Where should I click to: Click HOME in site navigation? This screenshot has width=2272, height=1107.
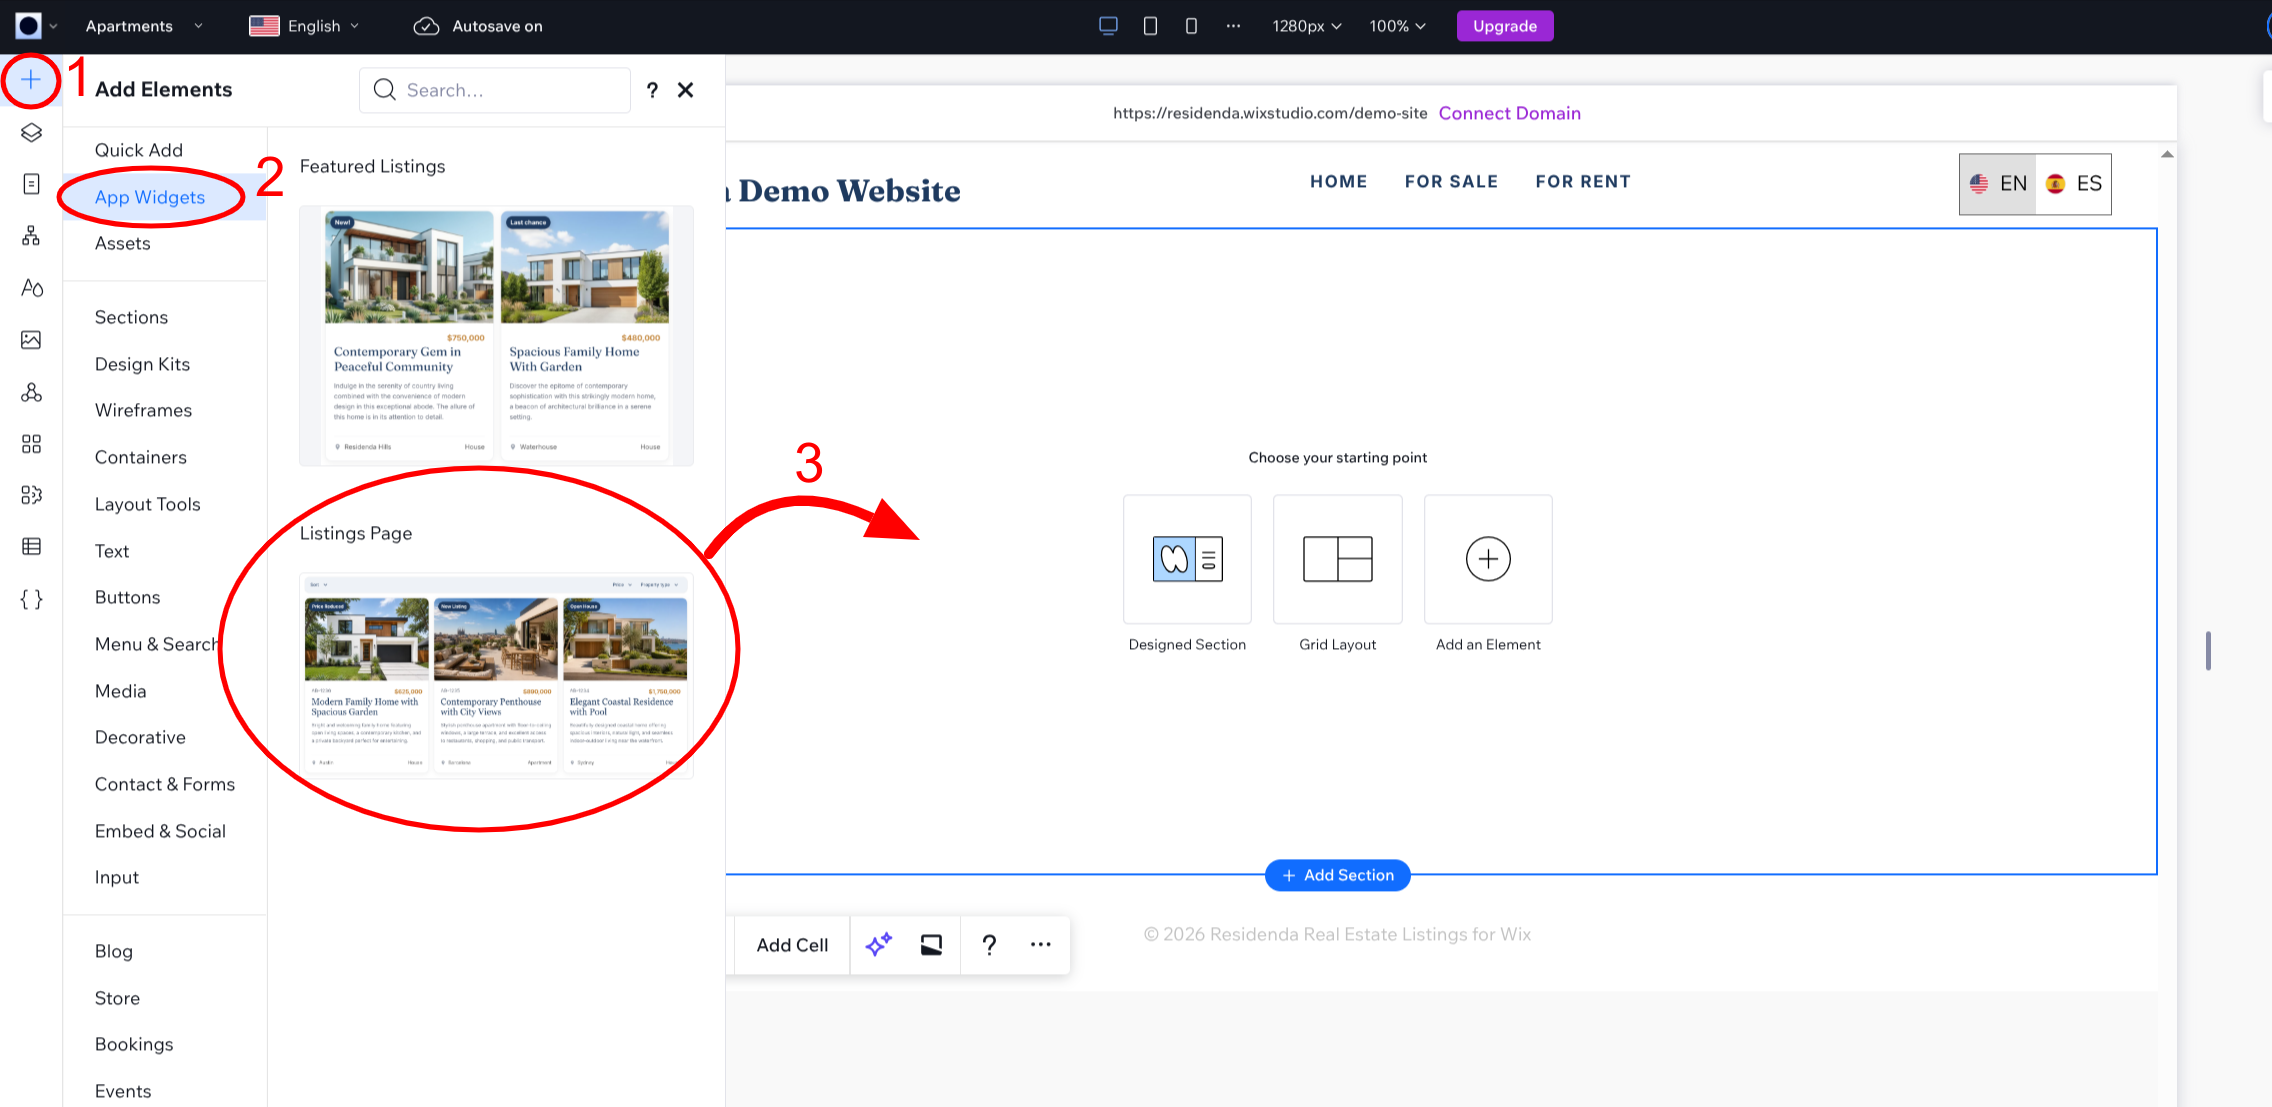(1338, 182)
